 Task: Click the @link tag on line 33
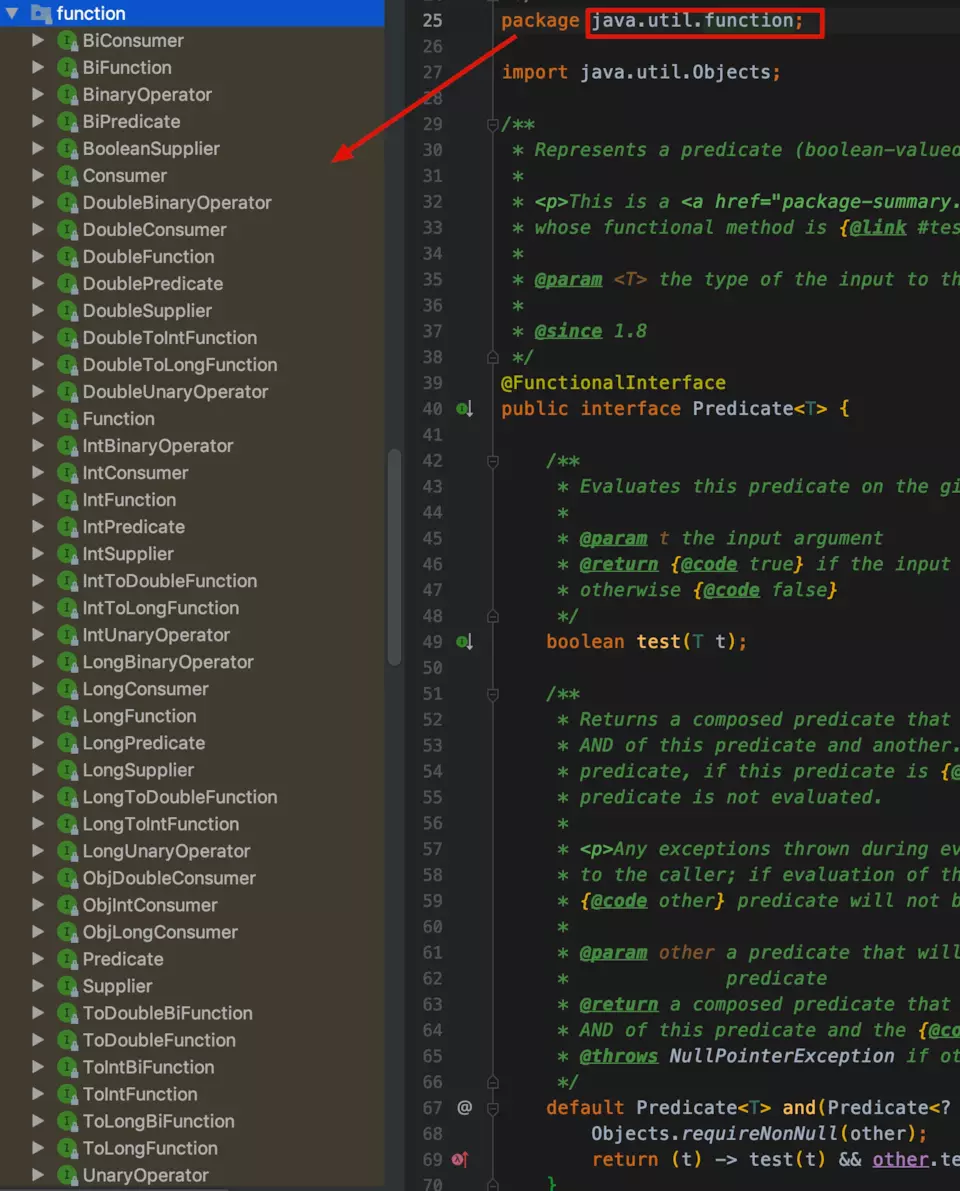point(879,228)
